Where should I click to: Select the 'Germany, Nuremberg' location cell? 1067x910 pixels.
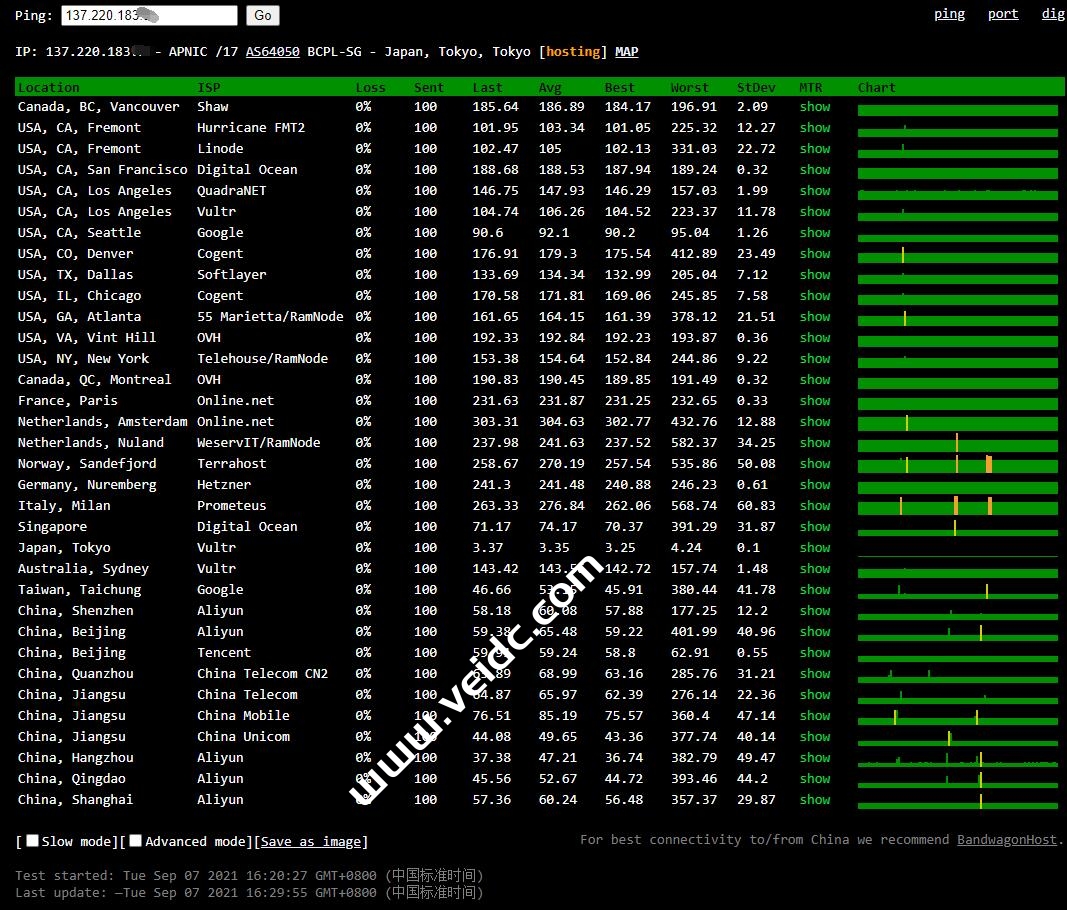pos(87,485)
